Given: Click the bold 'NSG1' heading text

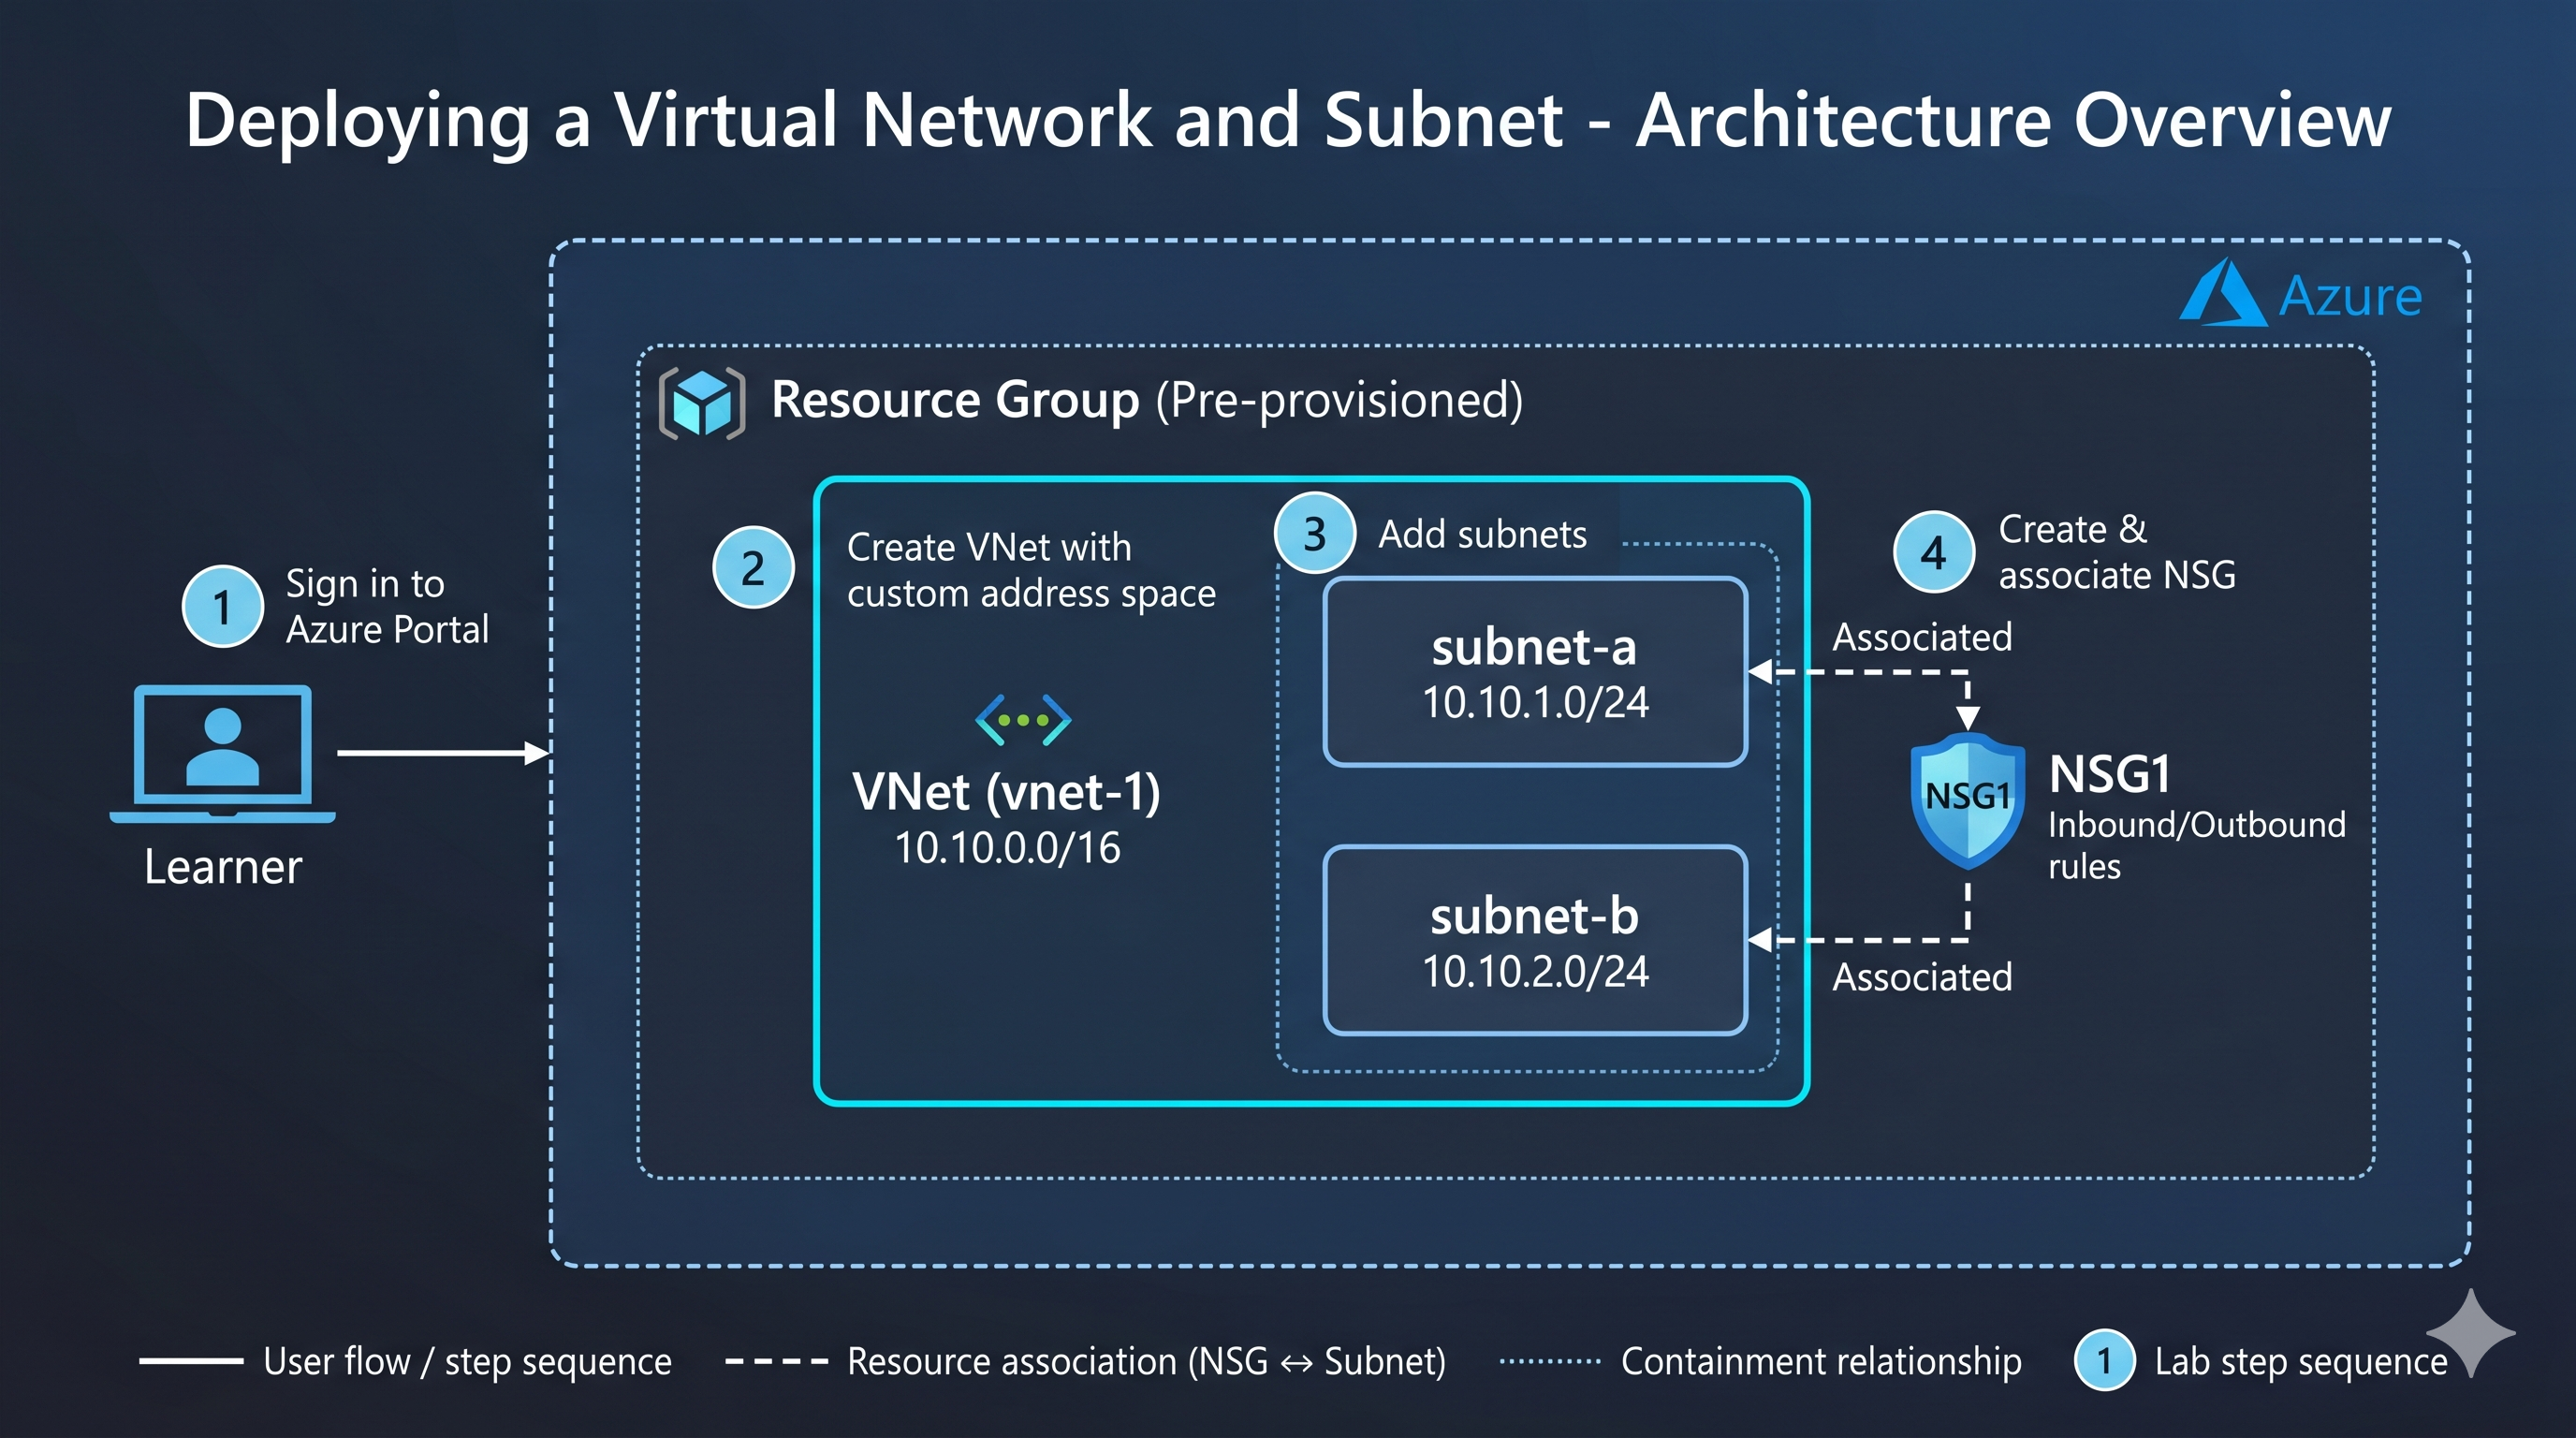Looking at the screenshot, I should 2109,774.
